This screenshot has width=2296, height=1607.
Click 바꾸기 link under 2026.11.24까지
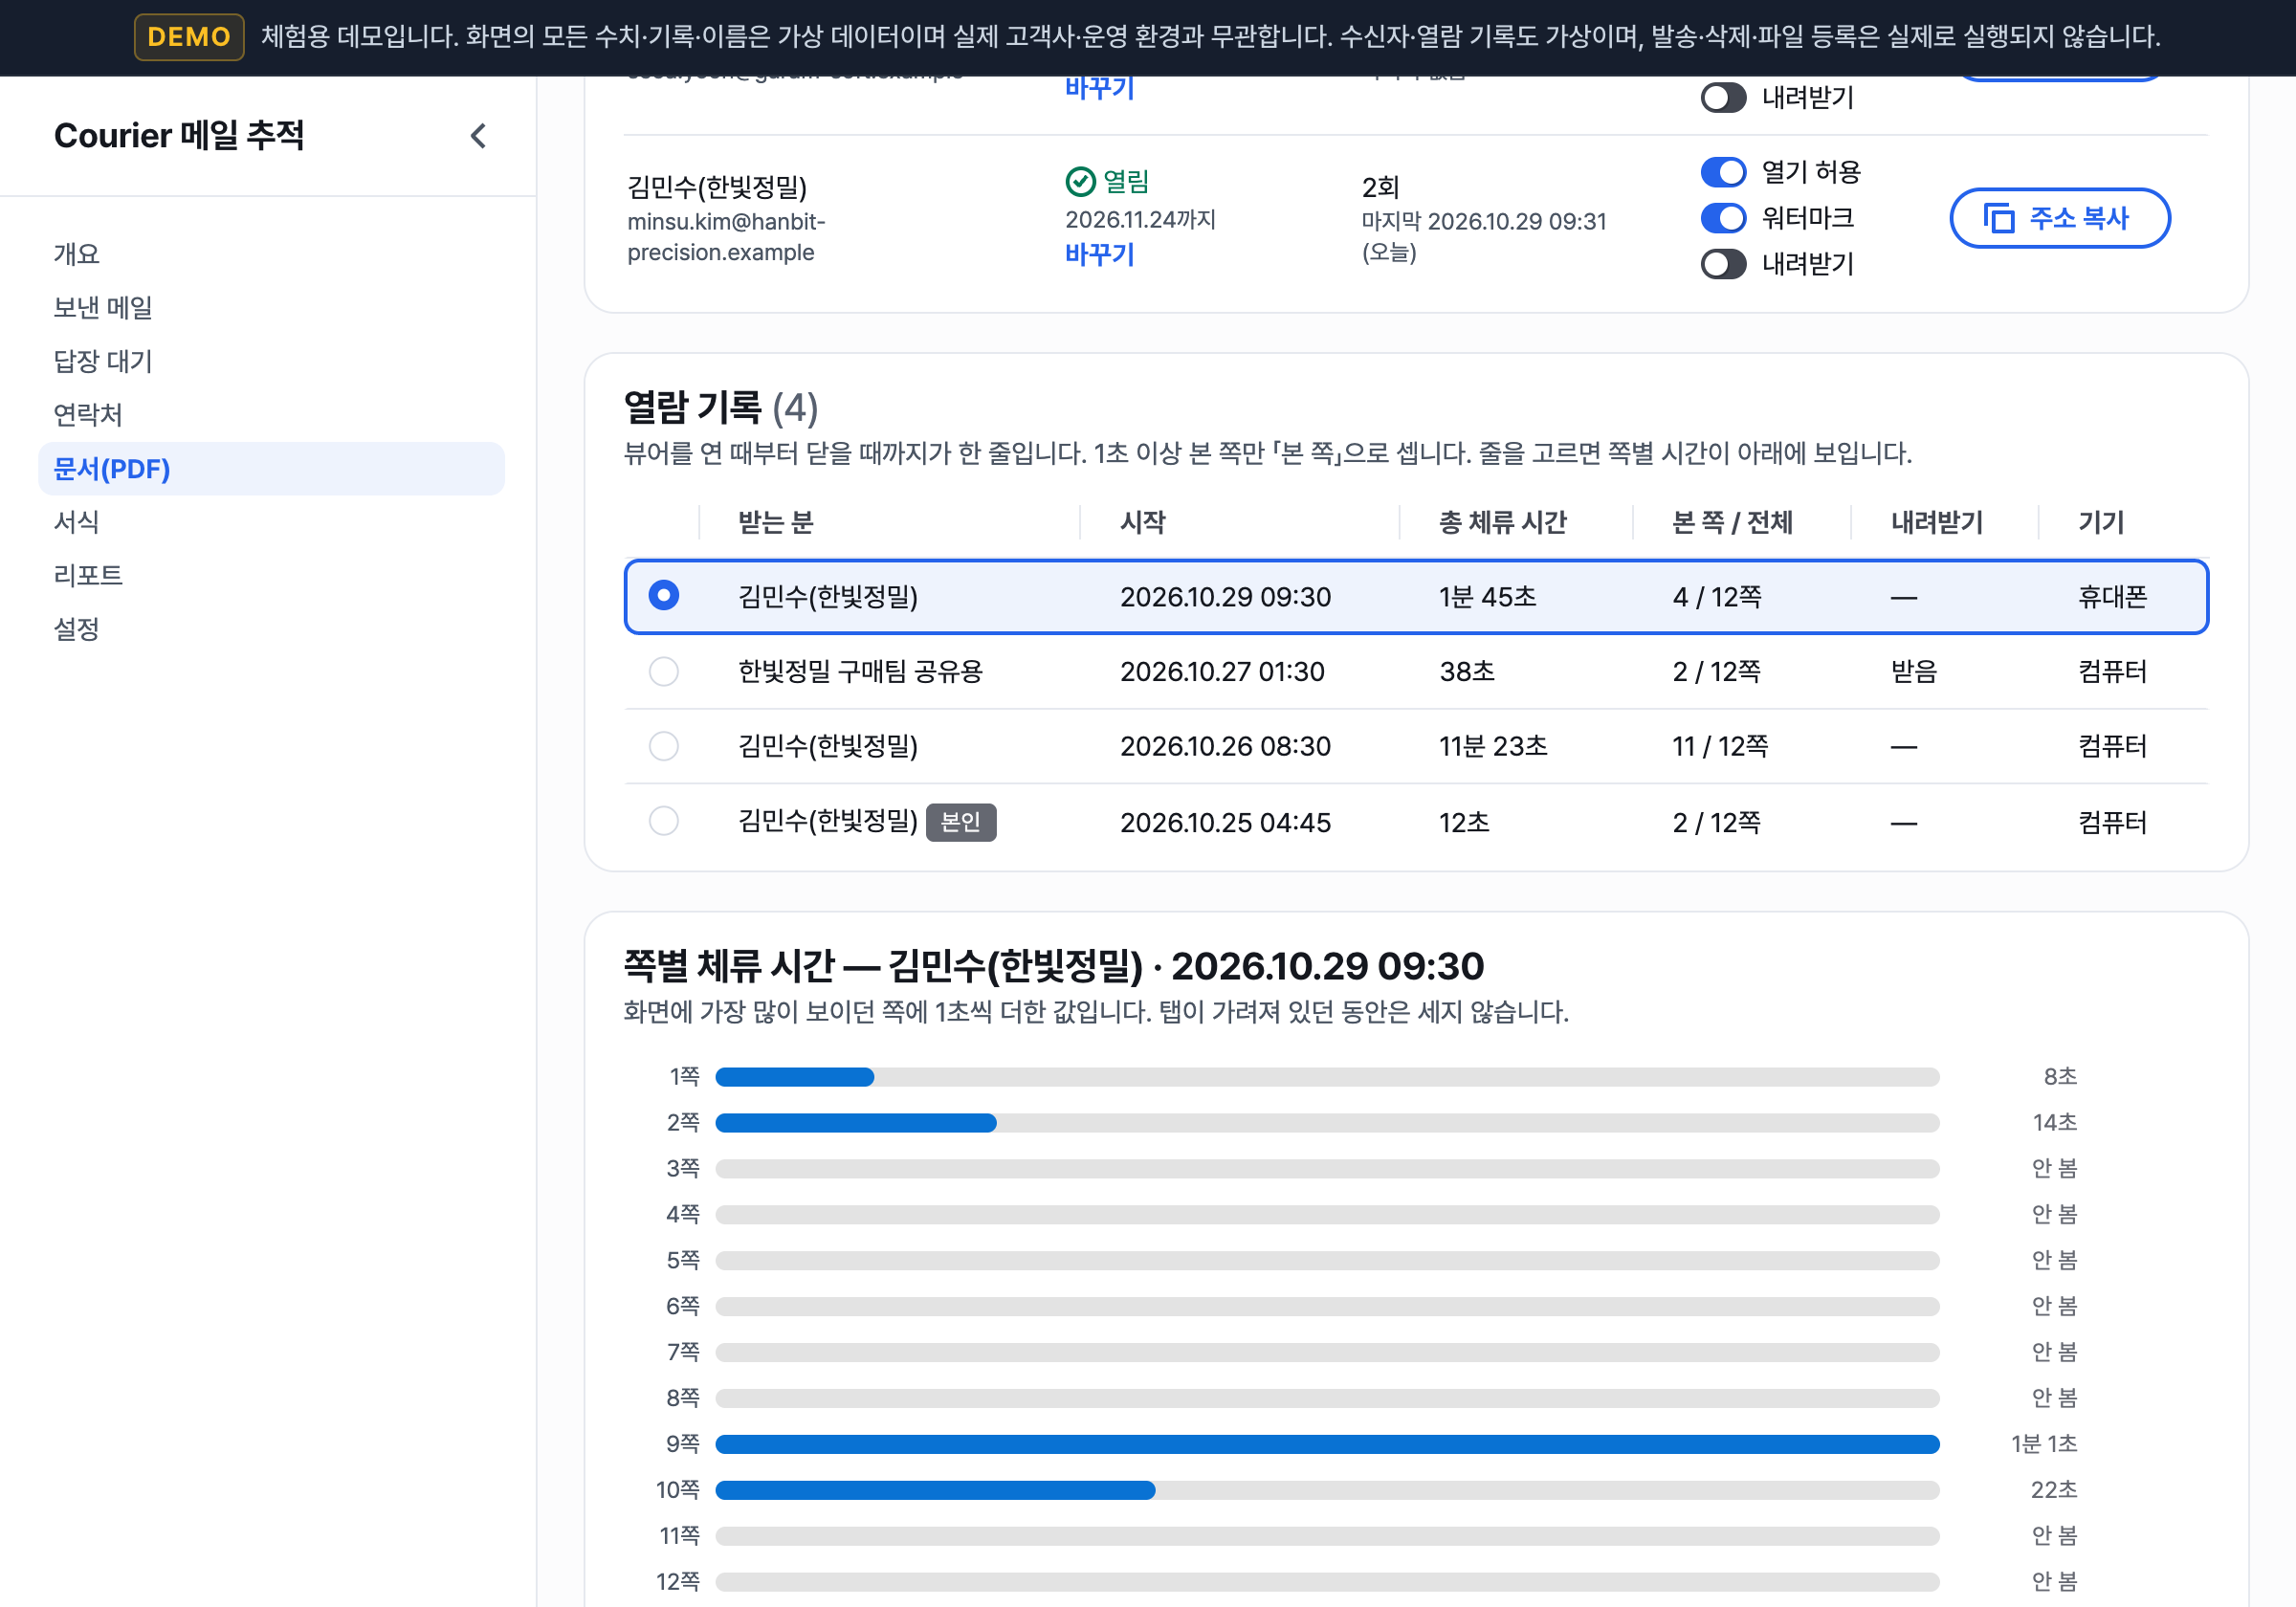[1099, 255]
